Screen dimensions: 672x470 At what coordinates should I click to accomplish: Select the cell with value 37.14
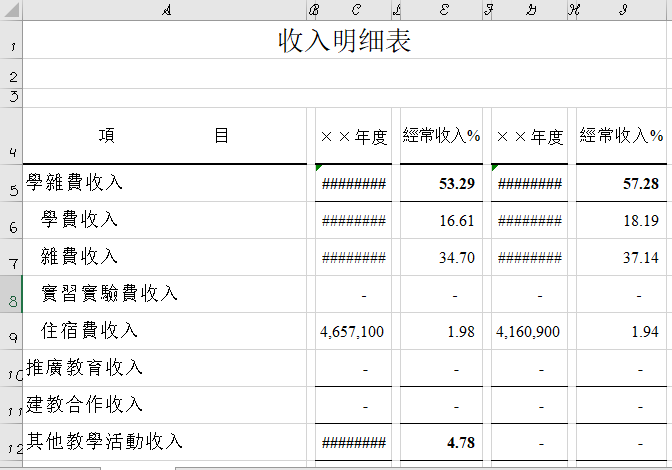tap(621, 257)
